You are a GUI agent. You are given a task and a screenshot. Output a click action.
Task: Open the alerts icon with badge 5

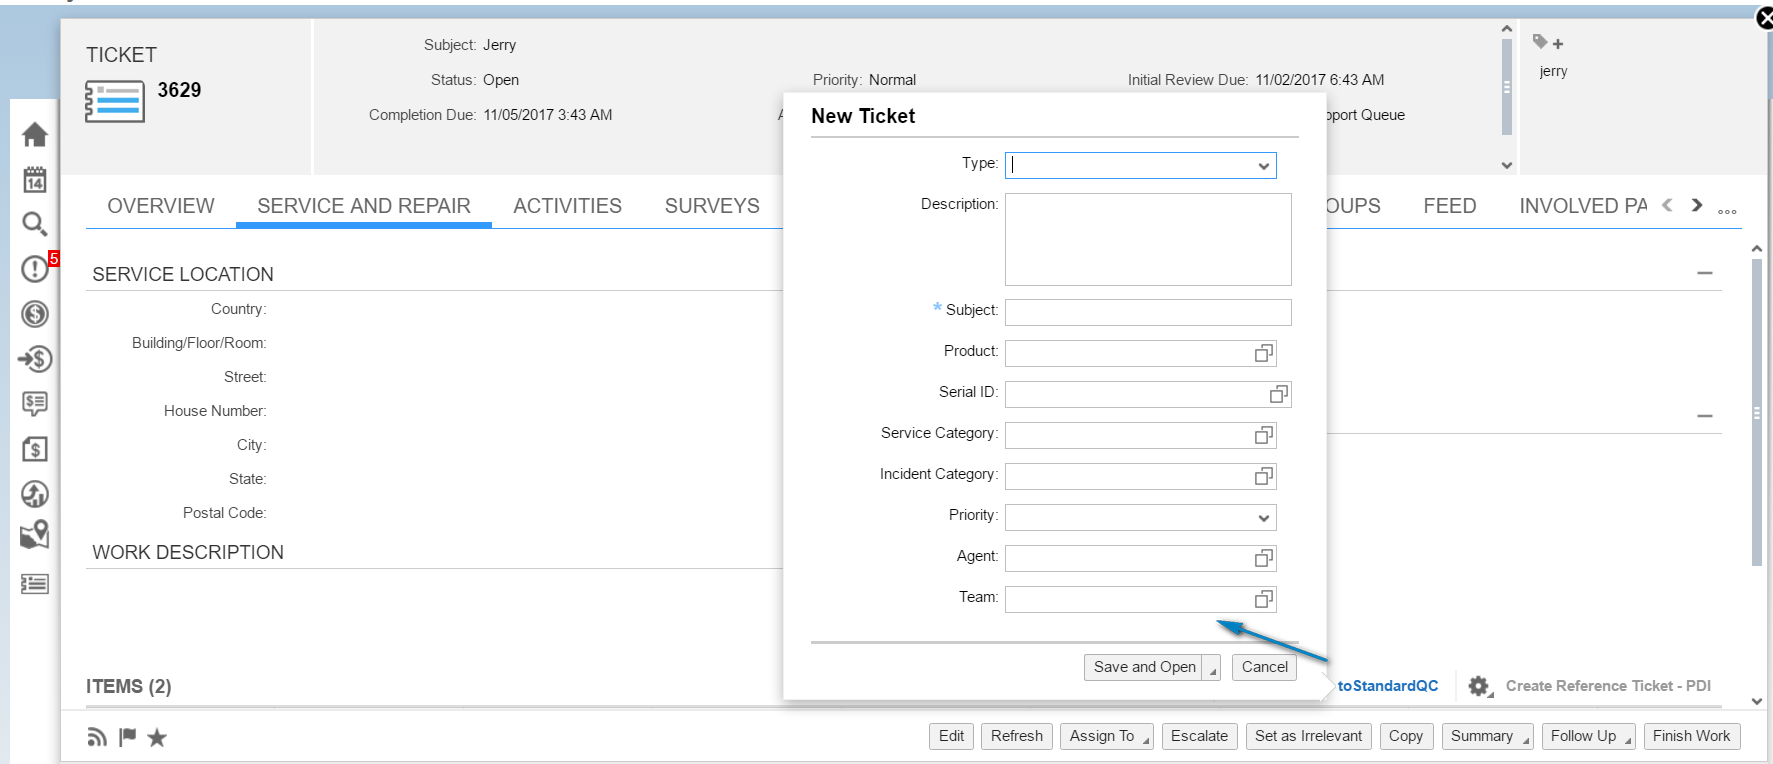[x=35, y=268]
